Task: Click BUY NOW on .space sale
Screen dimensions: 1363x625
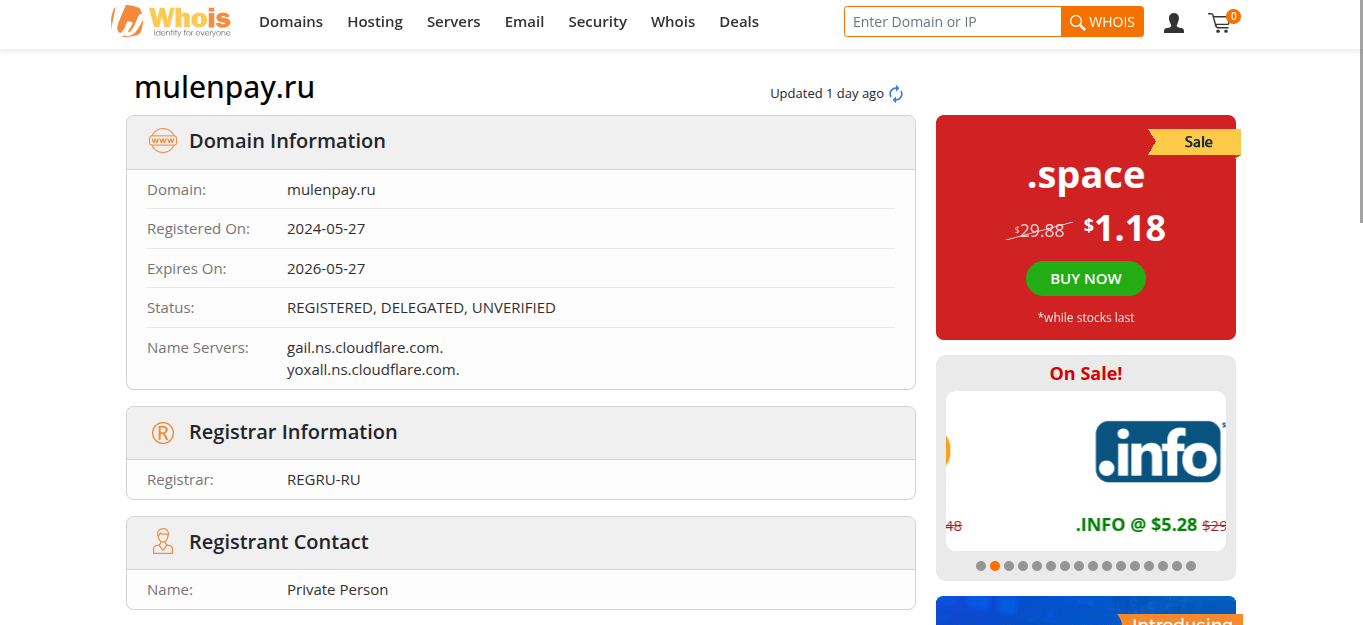Action: (x=1085, y=279)
